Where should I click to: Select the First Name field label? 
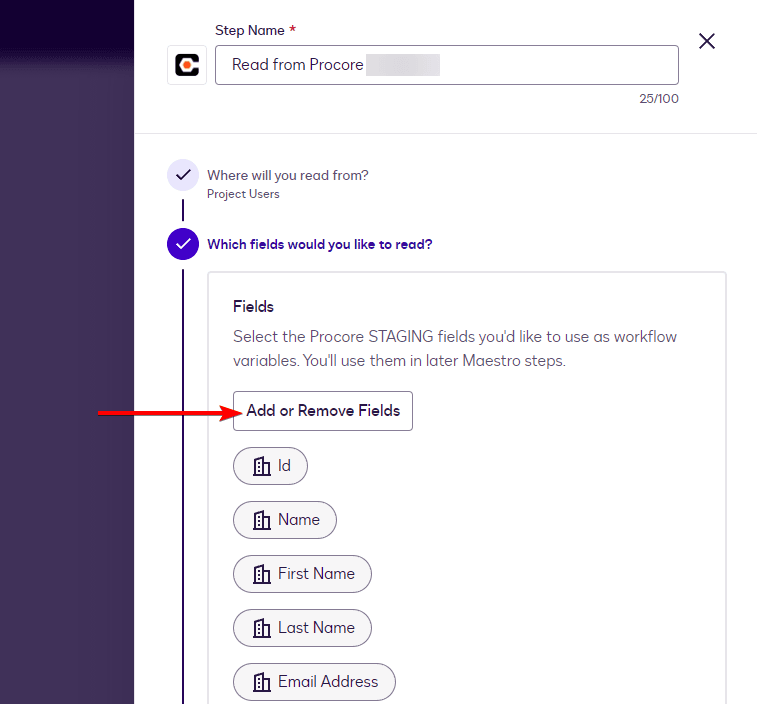click(x=316, y=574)
